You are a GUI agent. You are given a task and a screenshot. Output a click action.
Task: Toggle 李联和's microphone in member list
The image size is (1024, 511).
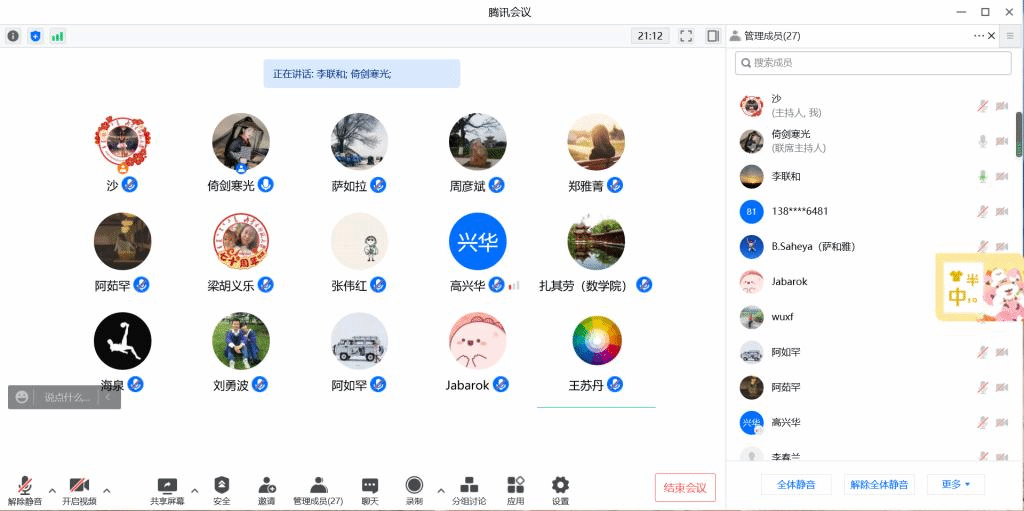pos(982,177)
